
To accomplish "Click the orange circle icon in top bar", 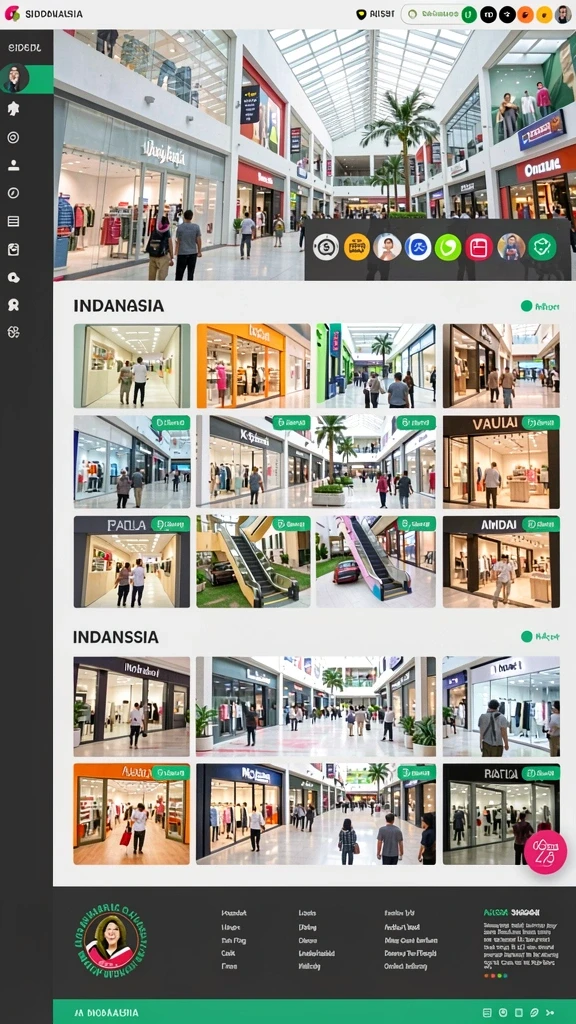I will point(526,14).
